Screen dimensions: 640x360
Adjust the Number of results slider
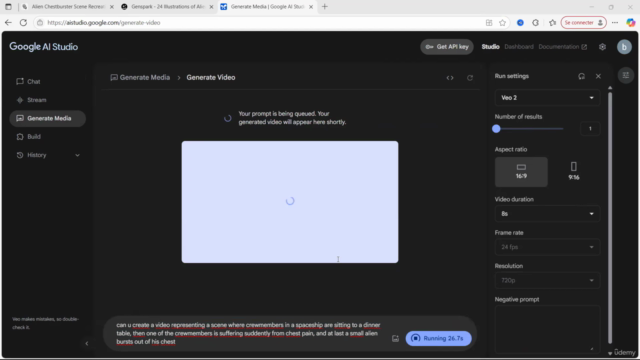[x=529, y=129]
